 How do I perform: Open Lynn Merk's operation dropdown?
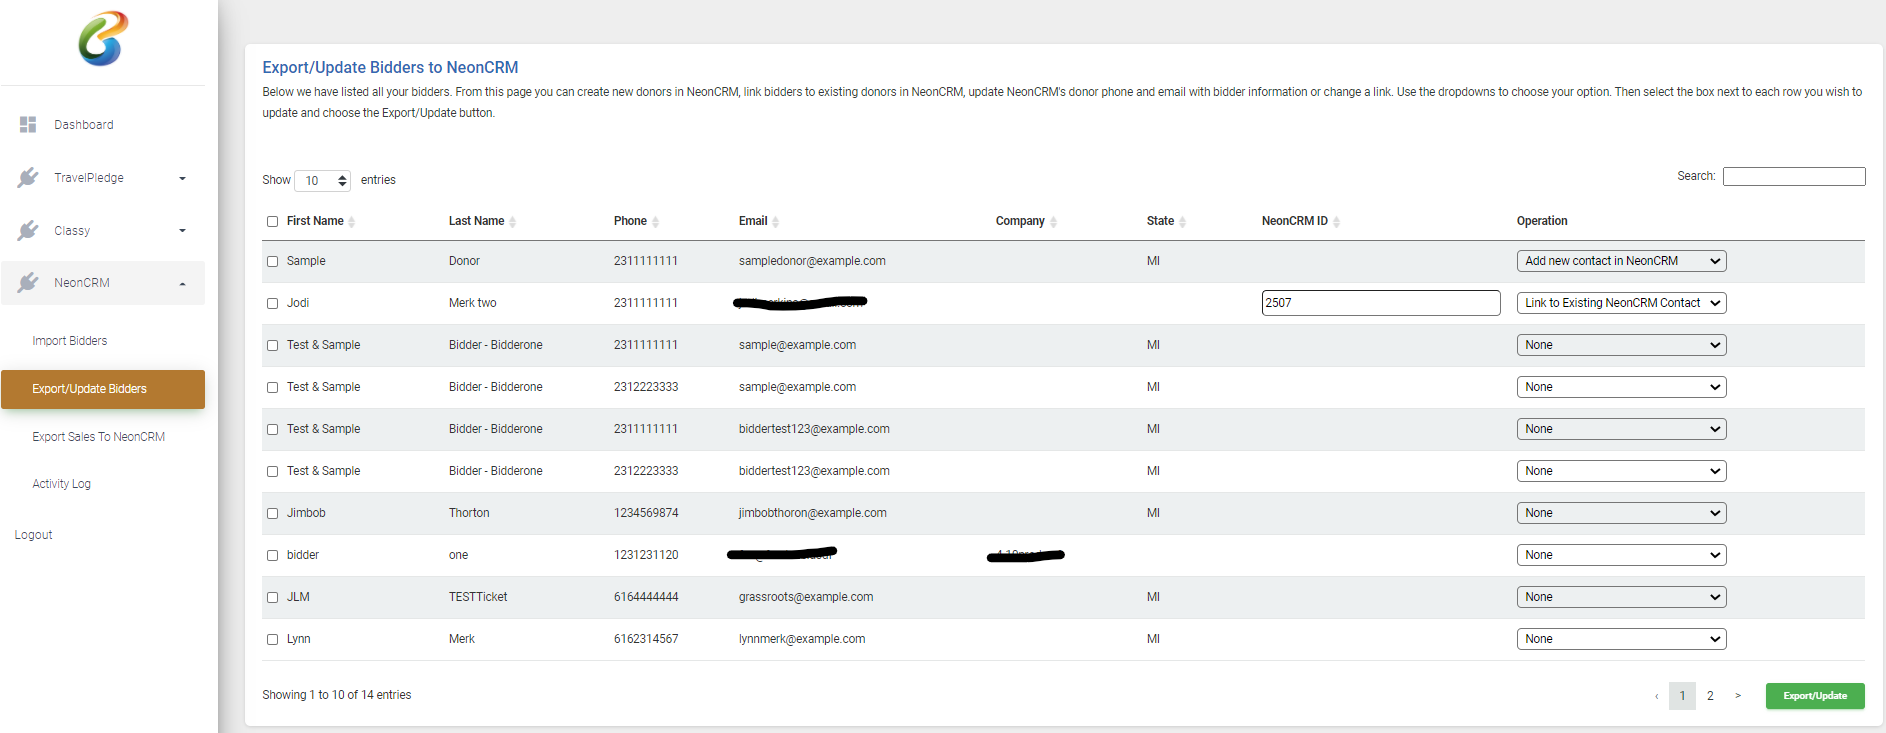1621,639
